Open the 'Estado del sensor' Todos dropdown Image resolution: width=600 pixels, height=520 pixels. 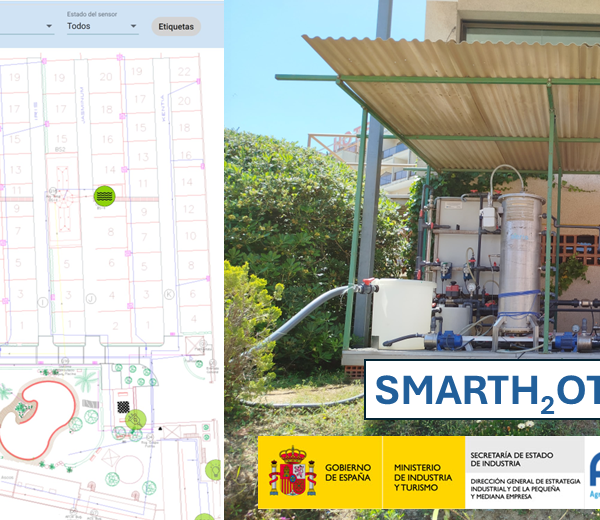tap(102, 26)
